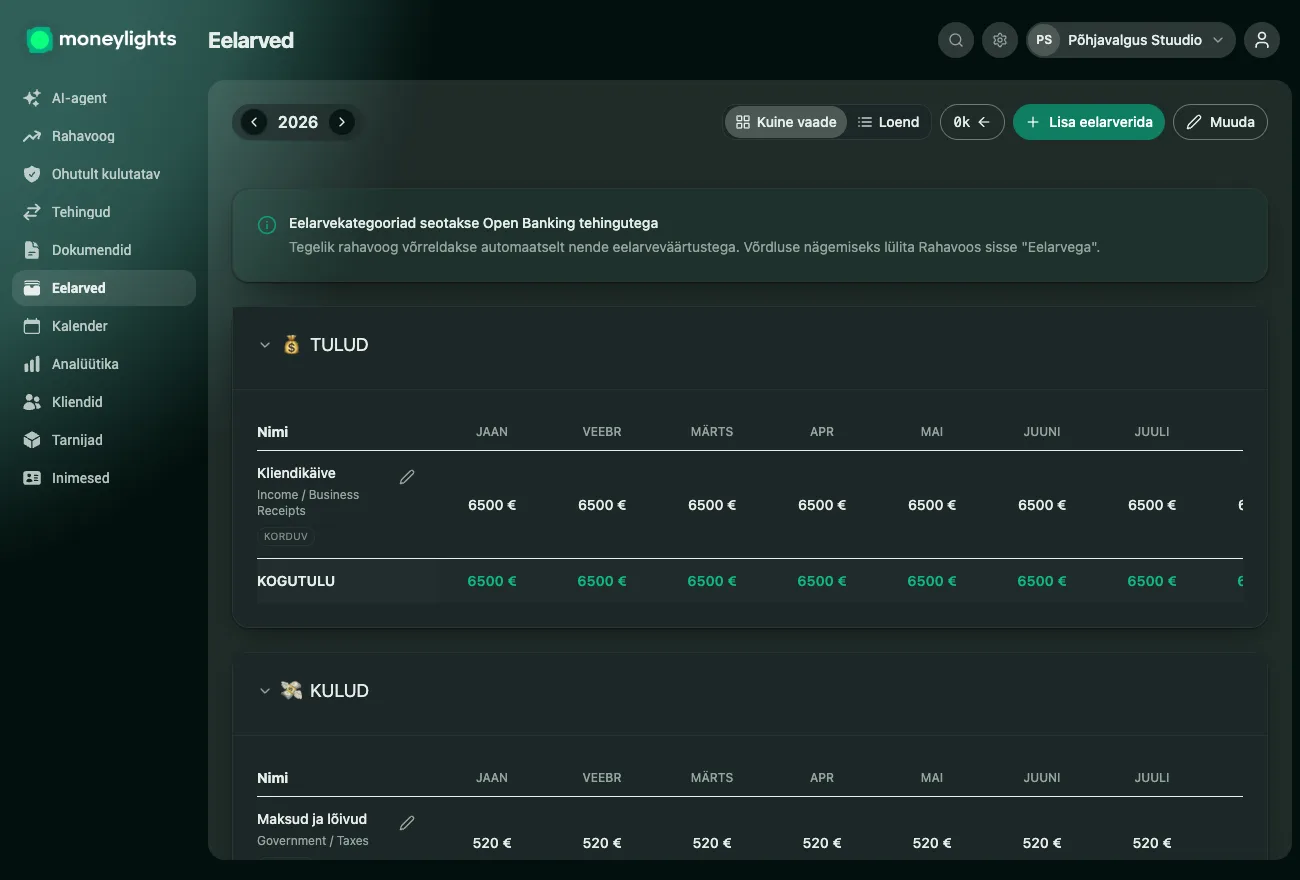1300x880 pixels.
Task: Click Kliendikäive JAAN value 6500 €
Action: (x=492, y=505)
